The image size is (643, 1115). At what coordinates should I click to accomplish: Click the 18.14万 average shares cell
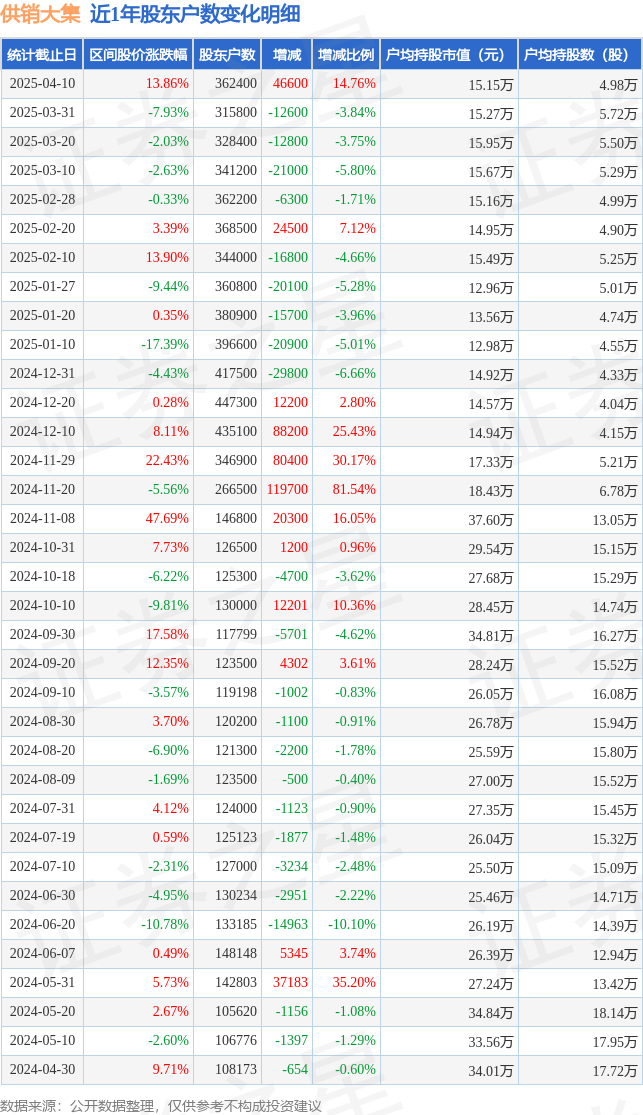pos(615,1013)
